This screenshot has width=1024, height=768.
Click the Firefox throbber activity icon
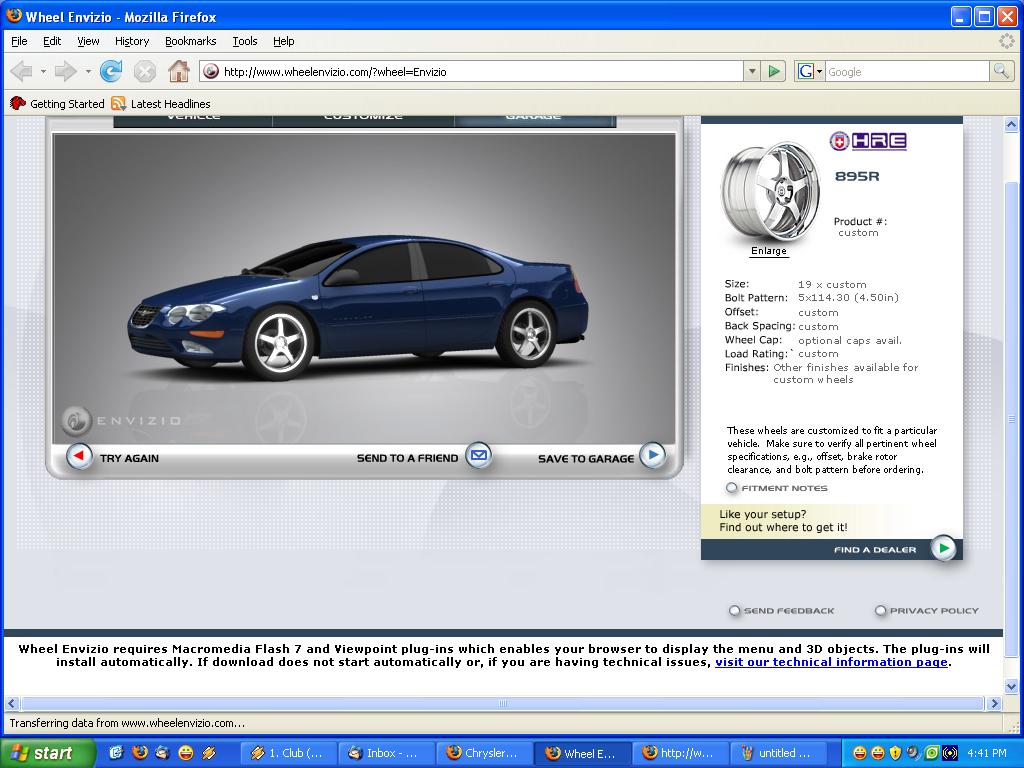point(1006,41)
